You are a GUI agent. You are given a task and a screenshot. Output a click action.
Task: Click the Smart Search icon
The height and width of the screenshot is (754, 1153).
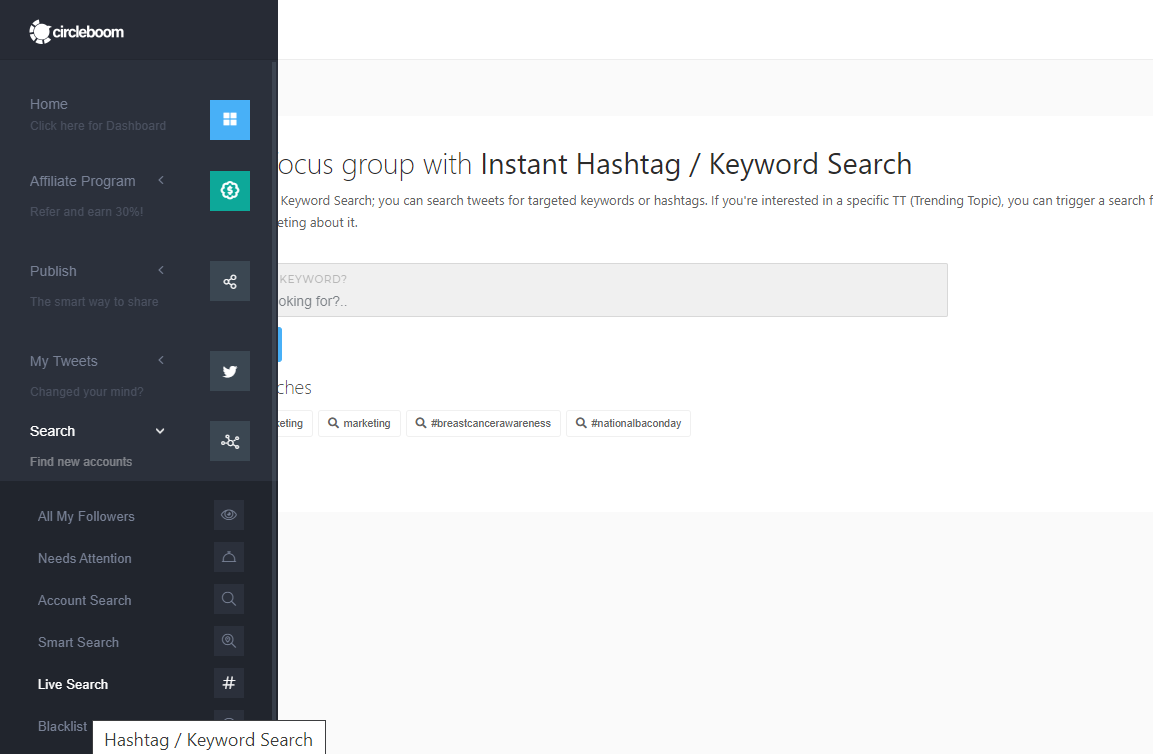click(x=229, y=641)
